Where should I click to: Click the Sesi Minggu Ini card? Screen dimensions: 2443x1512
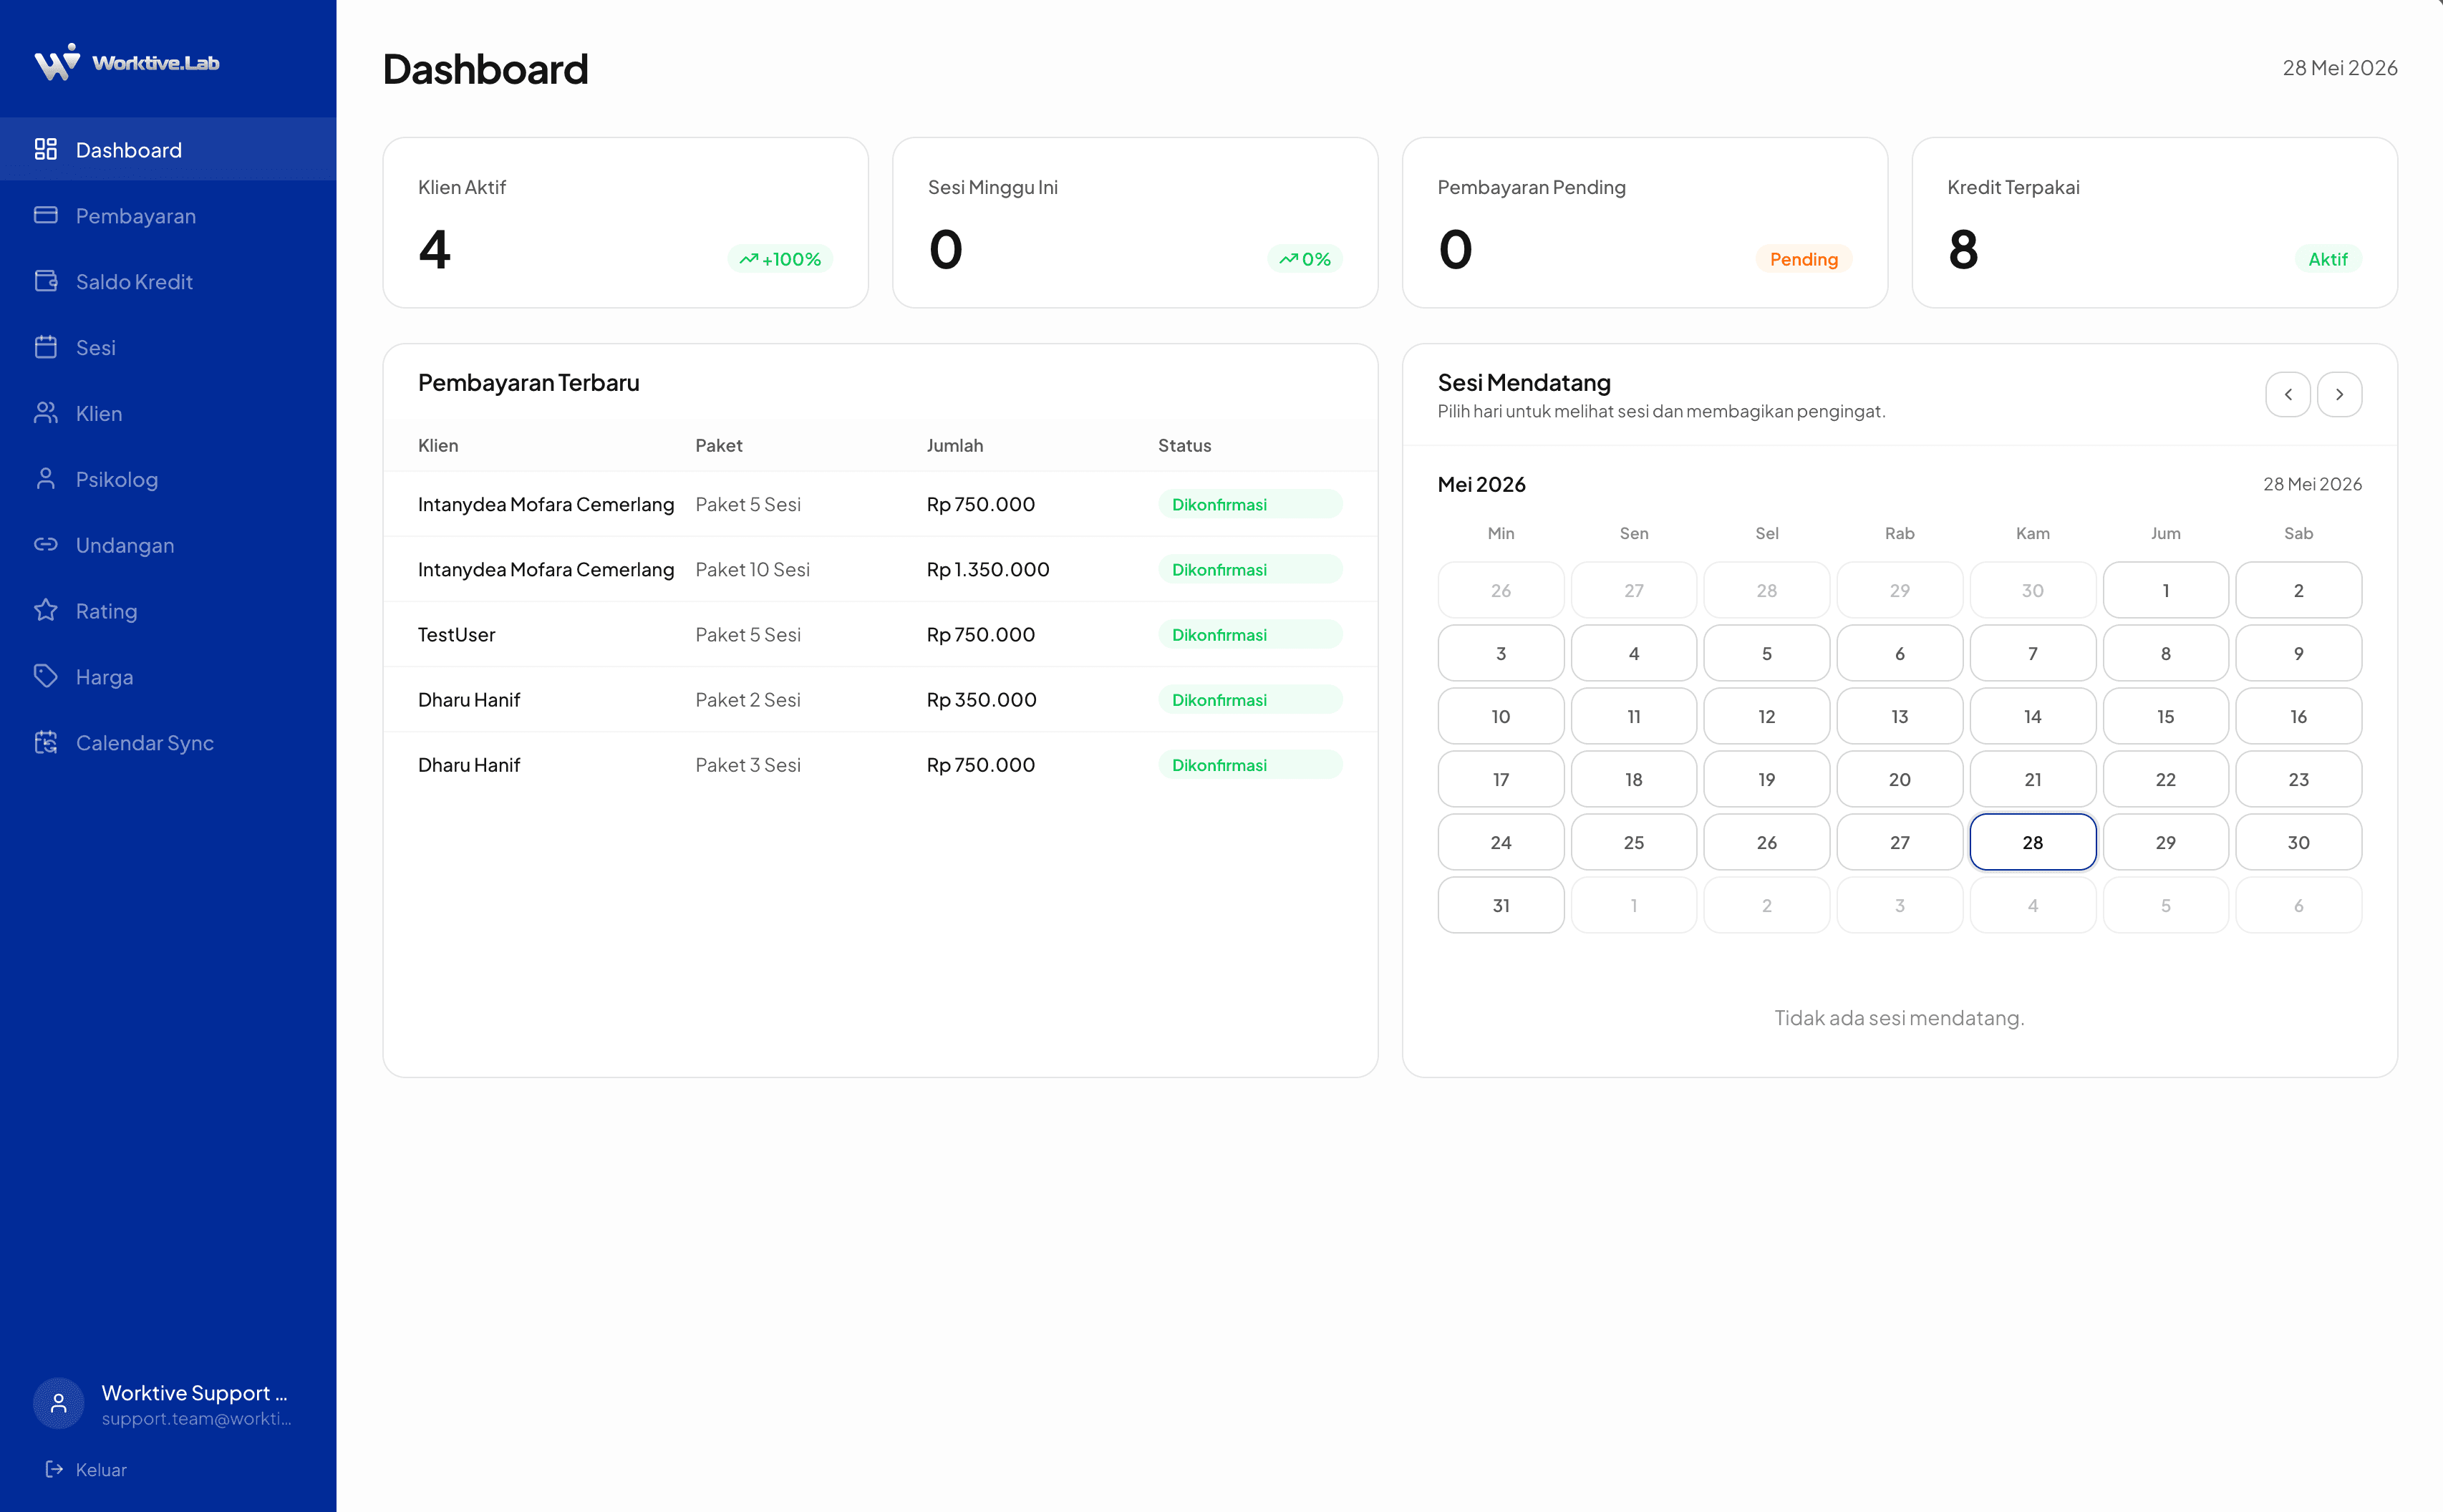1135,222
